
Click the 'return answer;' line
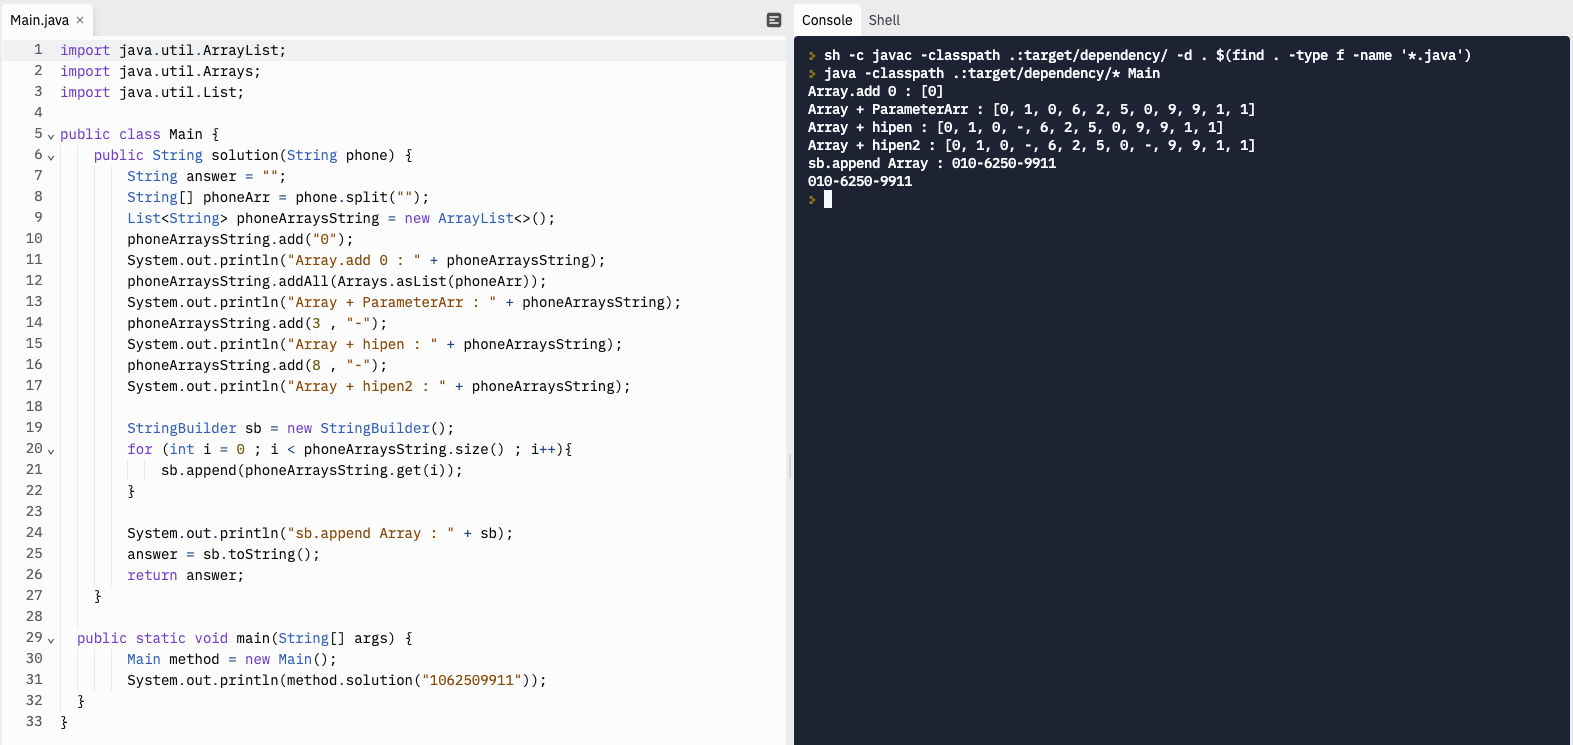coord(185,575)
